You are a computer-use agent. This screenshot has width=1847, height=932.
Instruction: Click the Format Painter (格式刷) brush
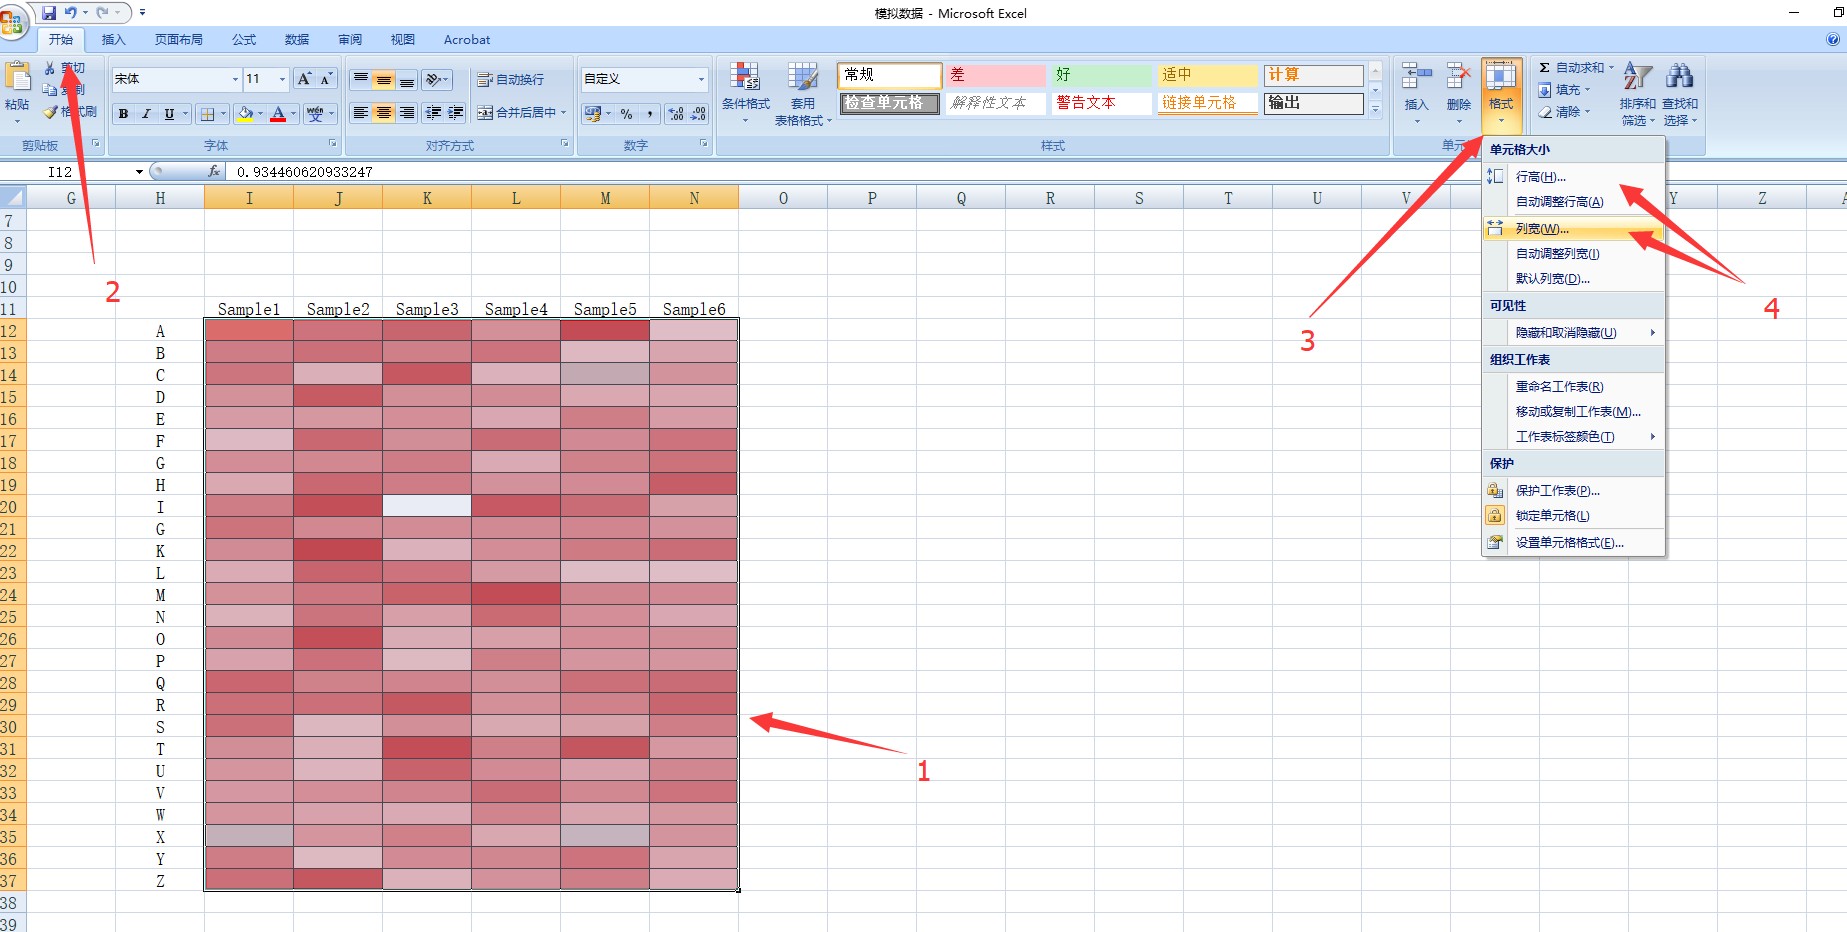pyautogui.click(x=50, y=111)
